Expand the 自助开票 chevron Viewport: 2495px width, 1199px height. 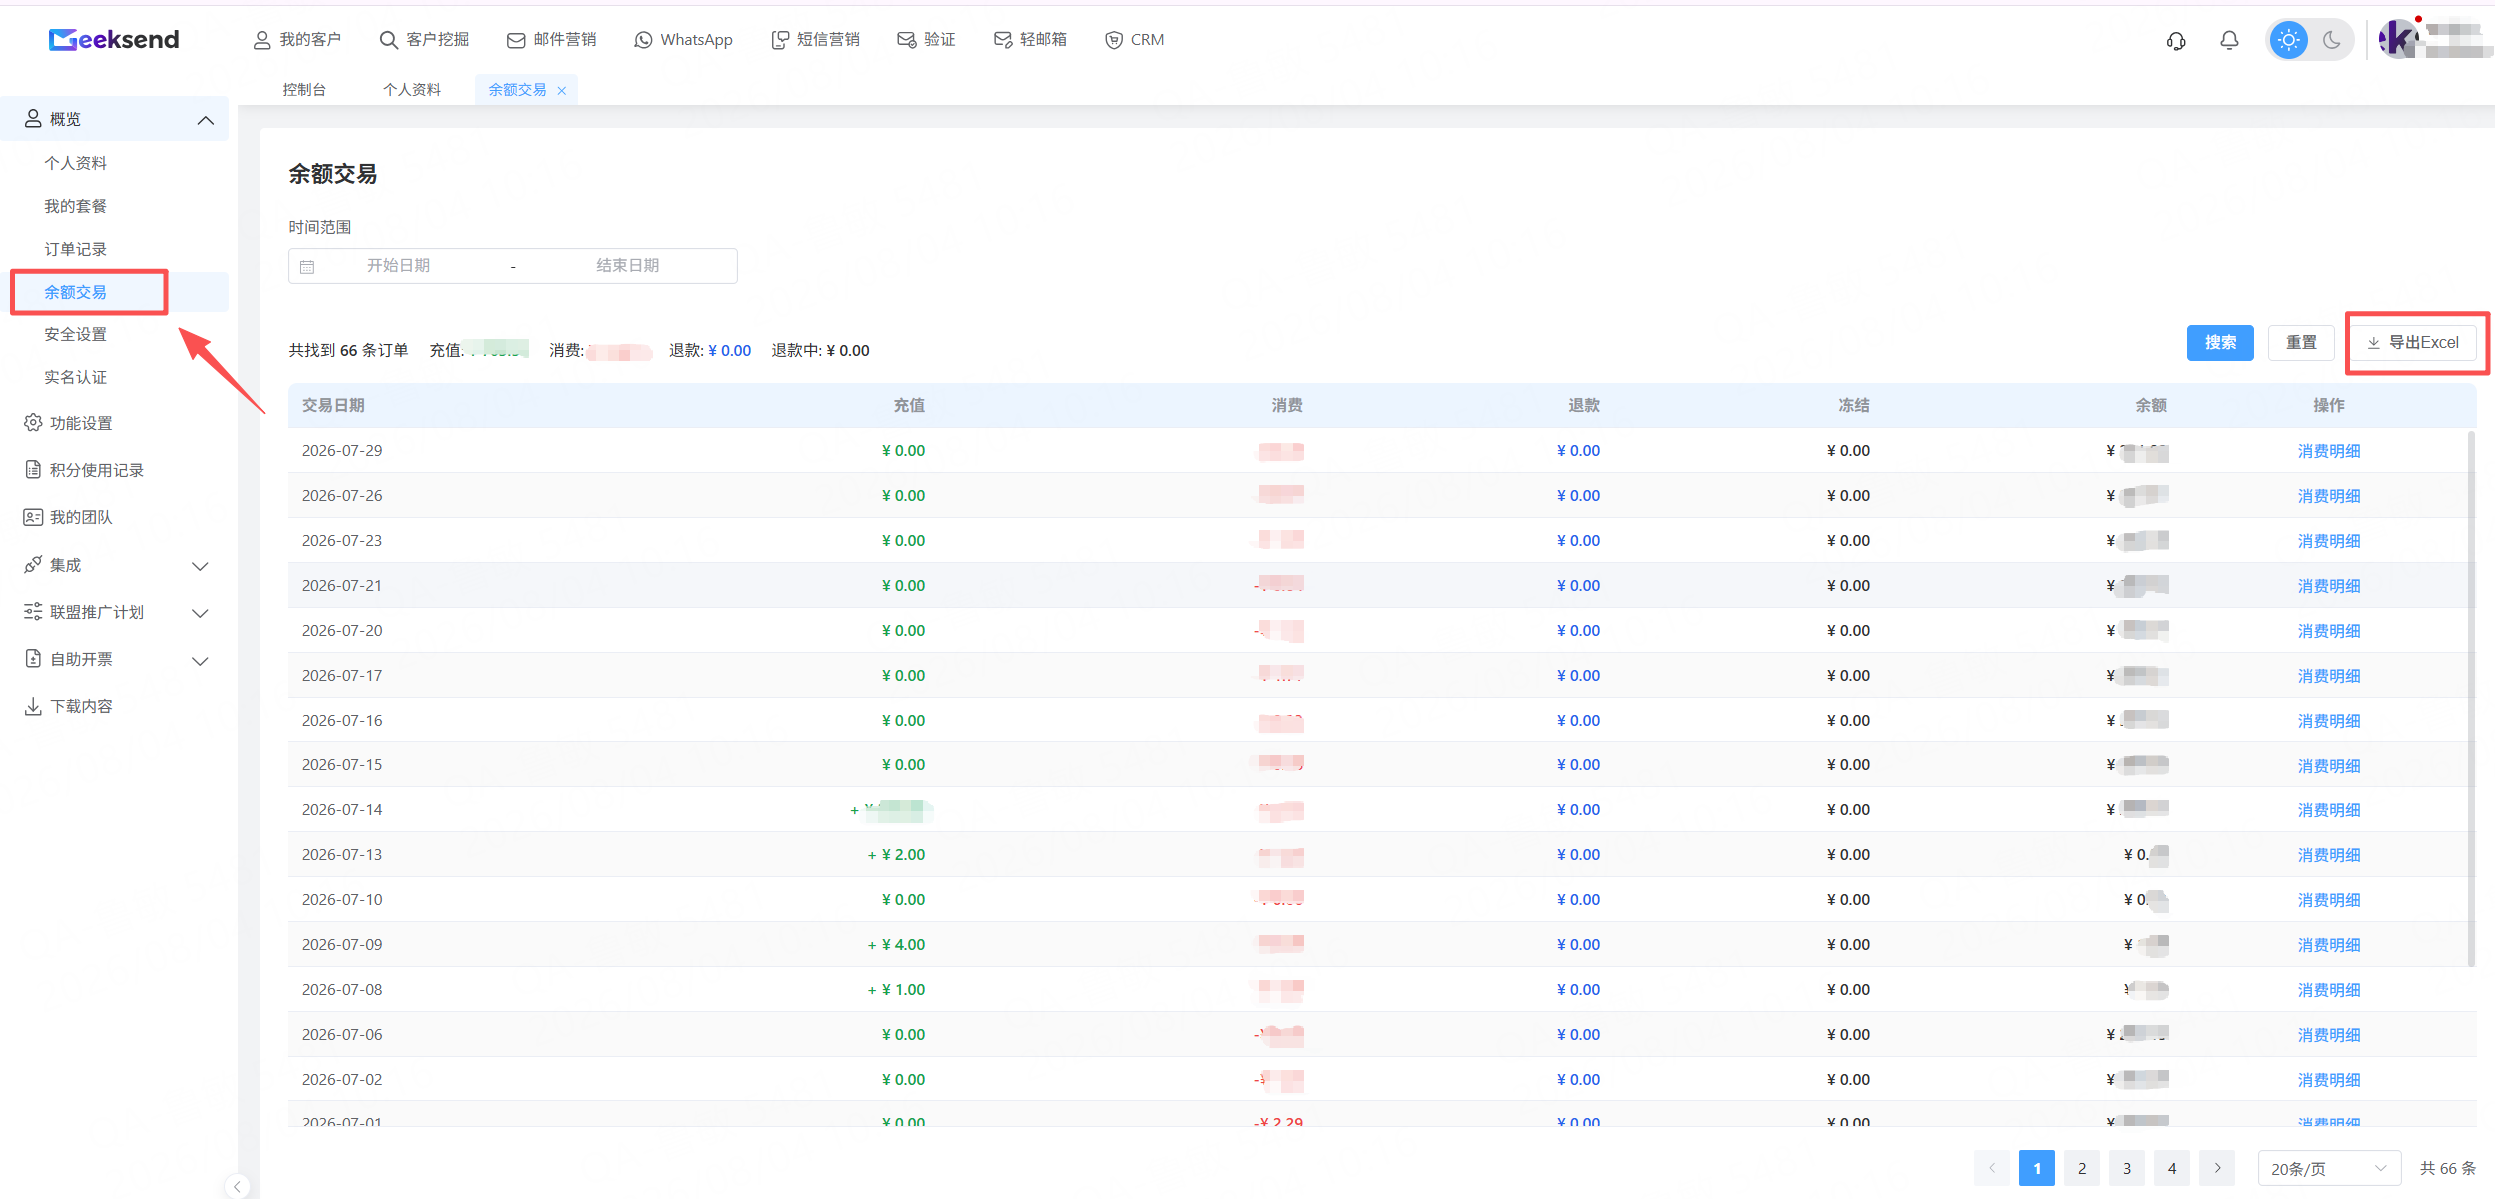[200, 661]
